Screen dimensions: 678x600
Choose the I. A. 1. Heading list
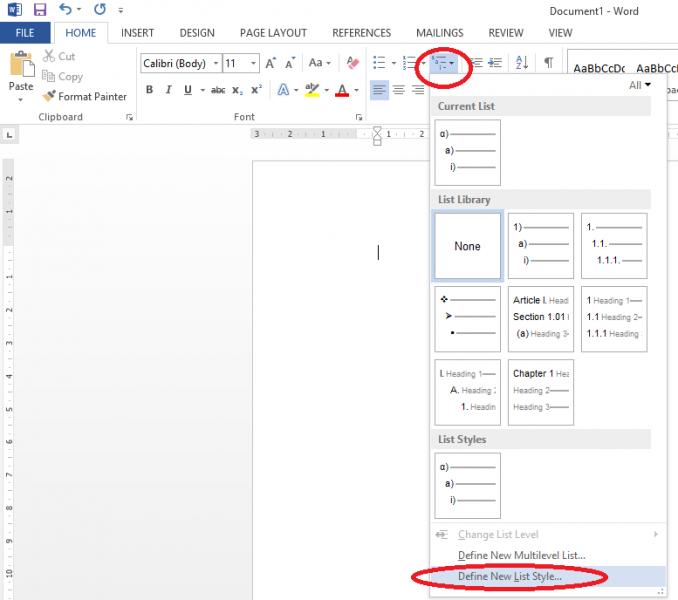(467, 393)
